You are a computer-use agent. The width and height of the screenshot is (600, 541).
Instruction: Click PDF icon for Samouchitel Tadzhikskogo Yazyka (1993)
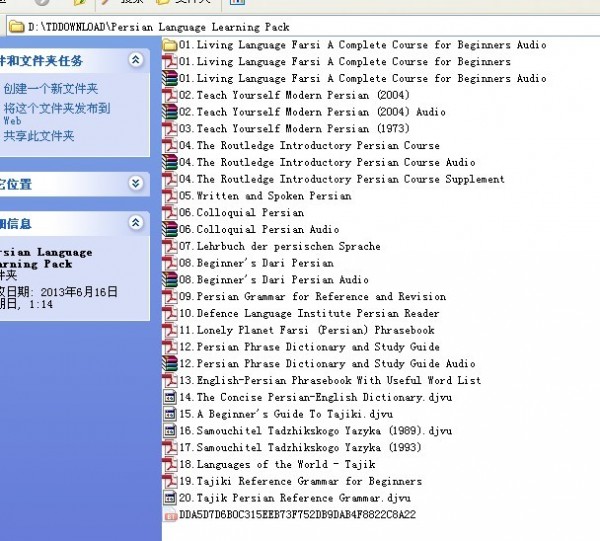pyautogui.click(x=170, y=448)
